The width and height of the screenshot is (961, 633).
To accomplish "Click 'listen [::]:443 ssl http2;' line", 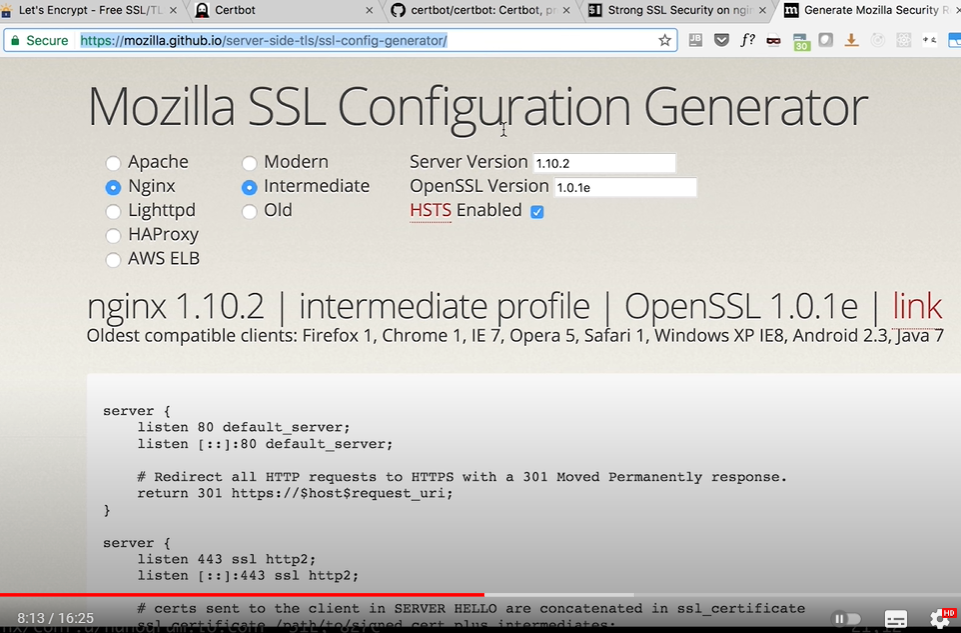I will 248,575.
